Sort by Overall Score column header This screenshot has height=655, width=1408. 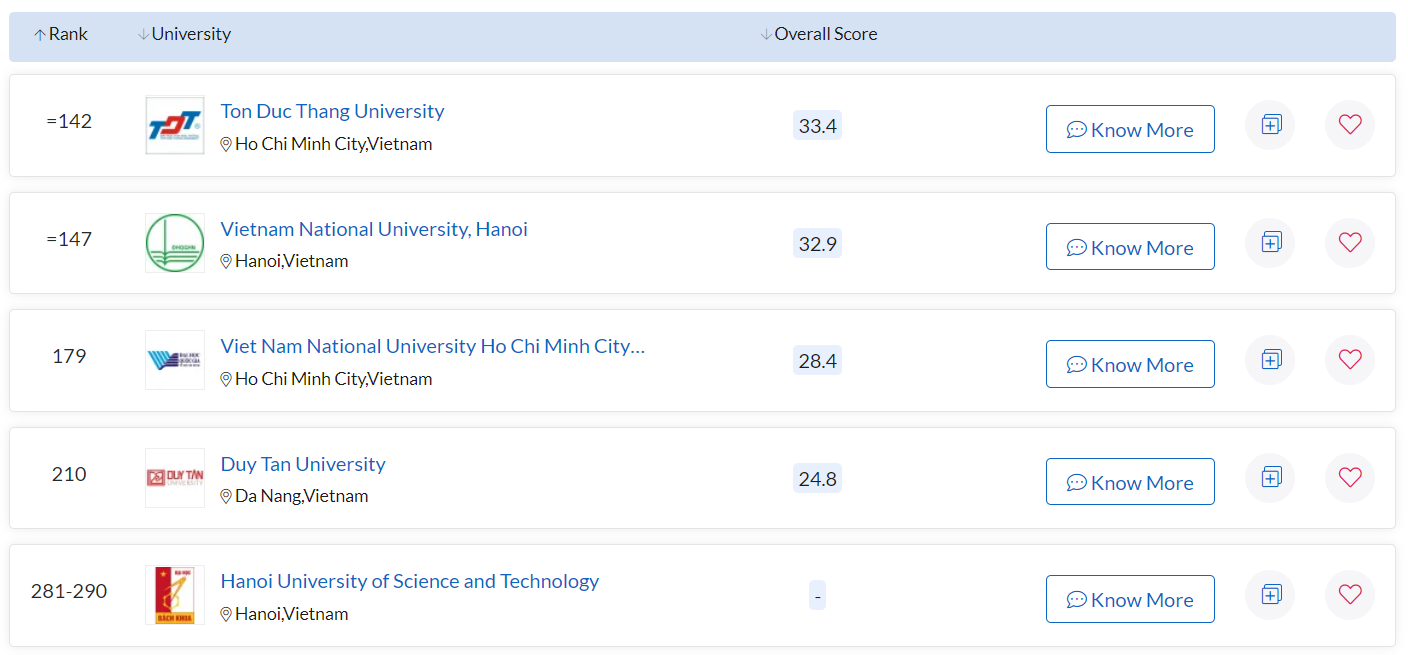point(819,34)
